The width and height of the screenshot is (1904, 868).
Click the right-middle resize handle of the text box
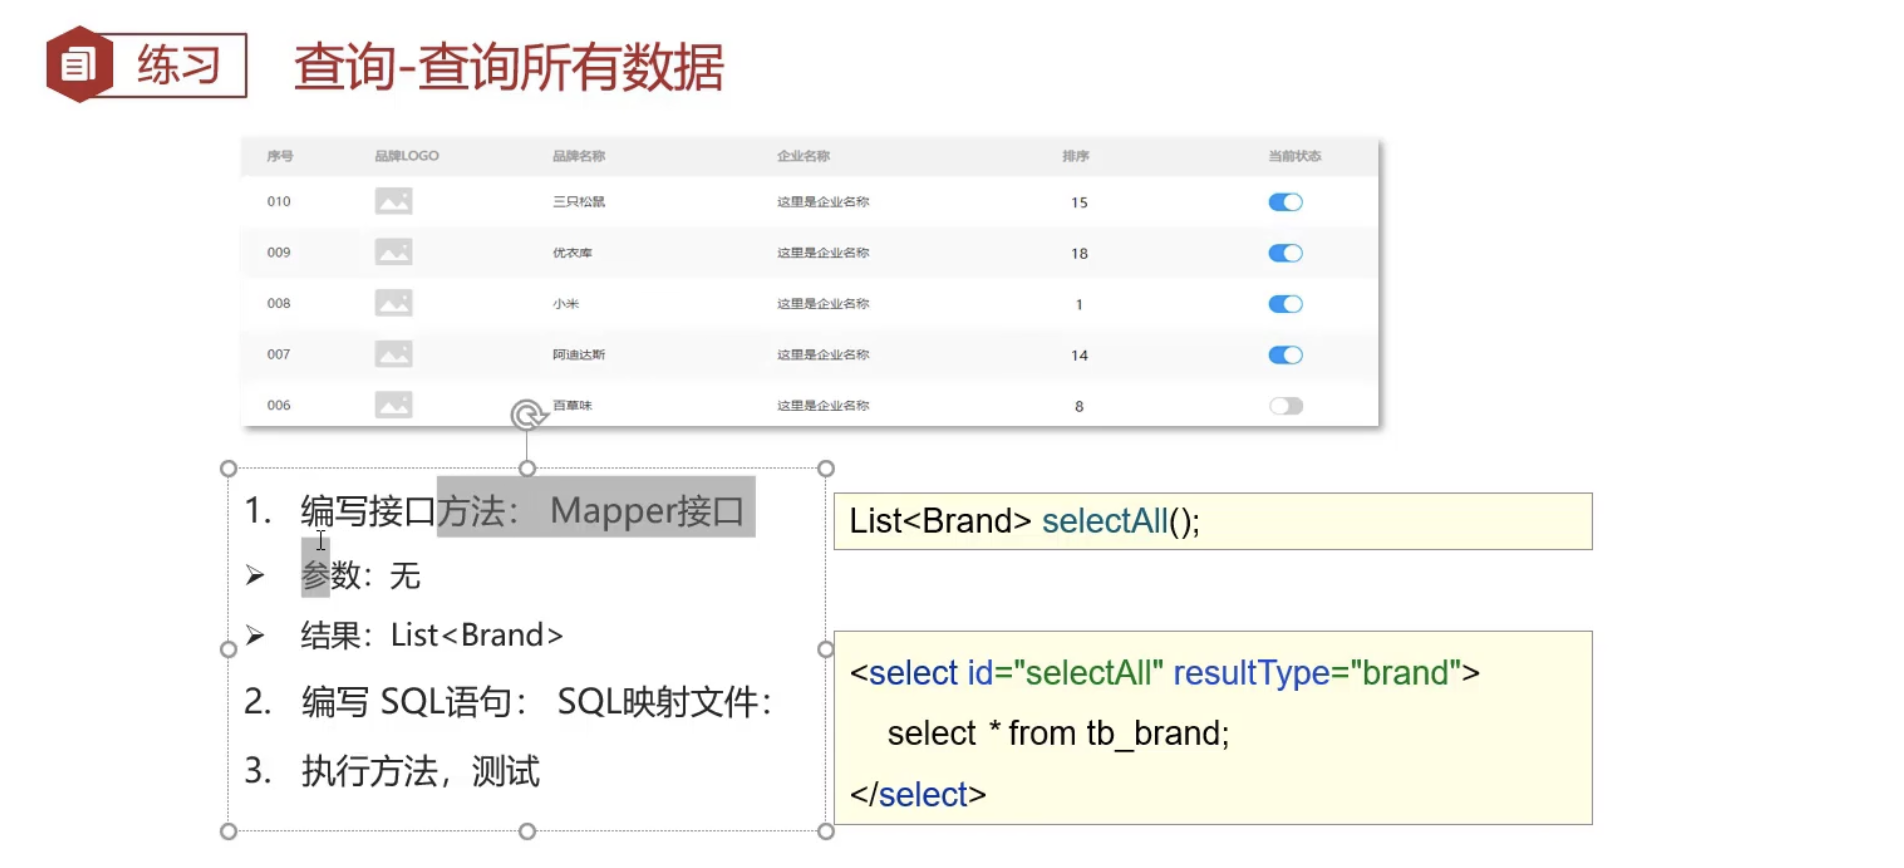click(826, 649)
